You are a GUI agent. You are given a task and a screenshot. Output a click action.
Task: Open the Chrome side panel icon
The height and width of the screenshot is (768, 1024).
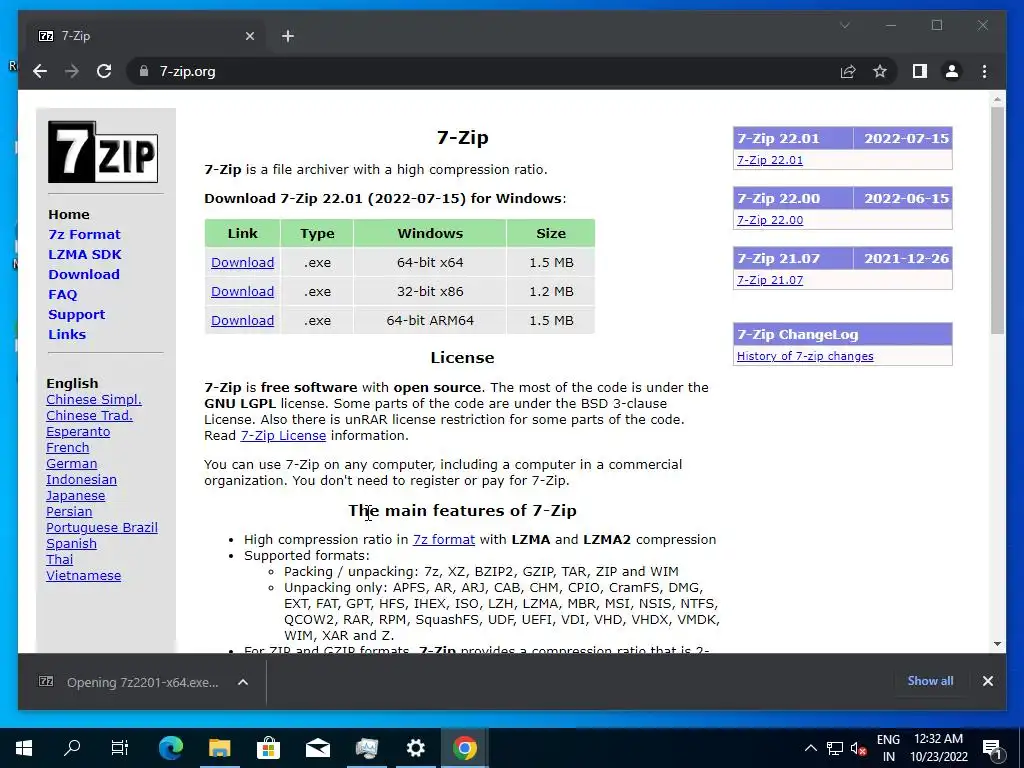(920, 71)
